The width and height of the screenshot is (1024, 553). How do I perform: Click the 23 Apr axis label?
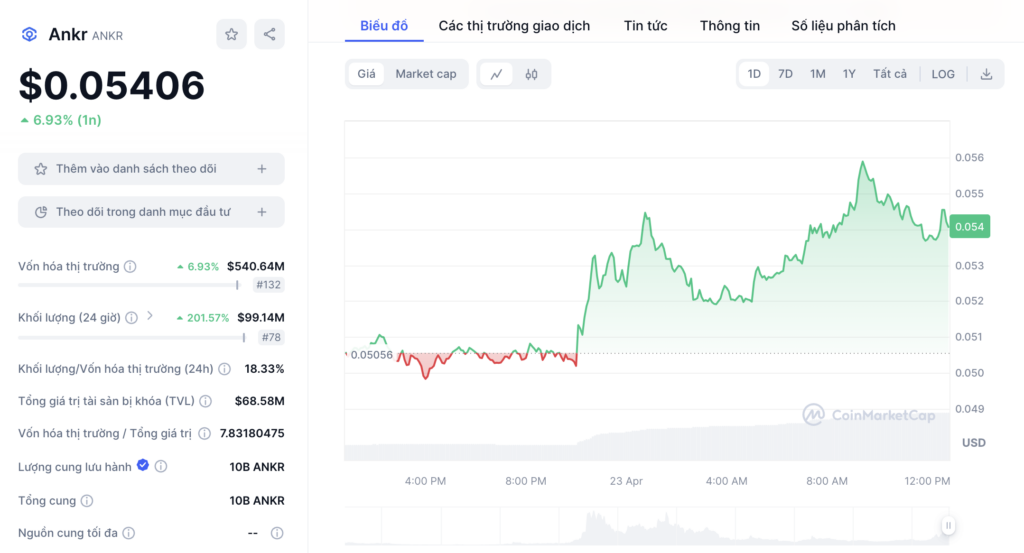pos(626,481)
